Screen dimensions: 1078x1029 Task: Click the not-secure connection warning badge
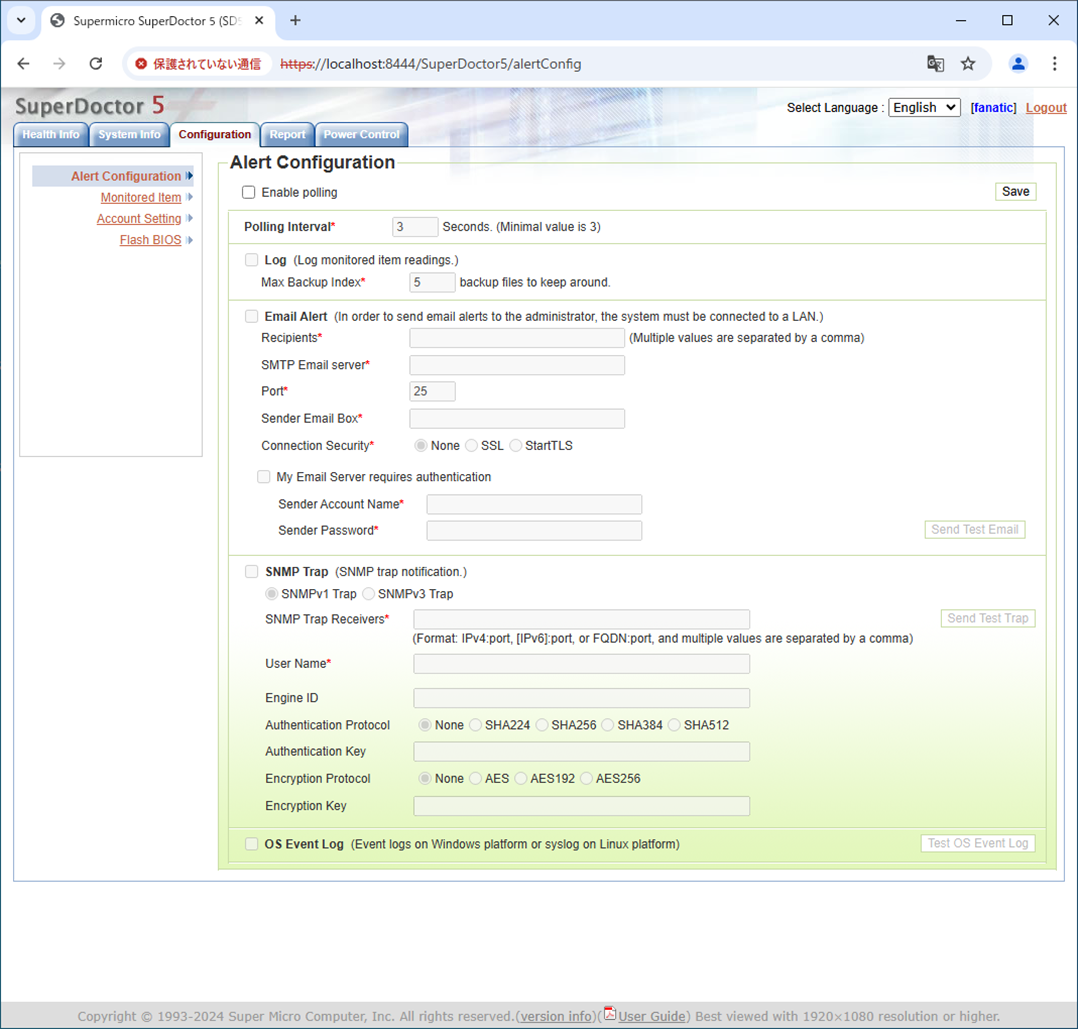point(198,64)
